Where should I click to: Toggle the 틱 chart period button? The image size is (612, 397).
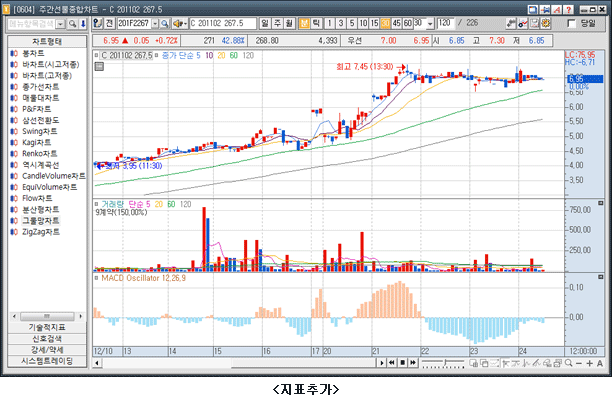(x=316, y=23)
